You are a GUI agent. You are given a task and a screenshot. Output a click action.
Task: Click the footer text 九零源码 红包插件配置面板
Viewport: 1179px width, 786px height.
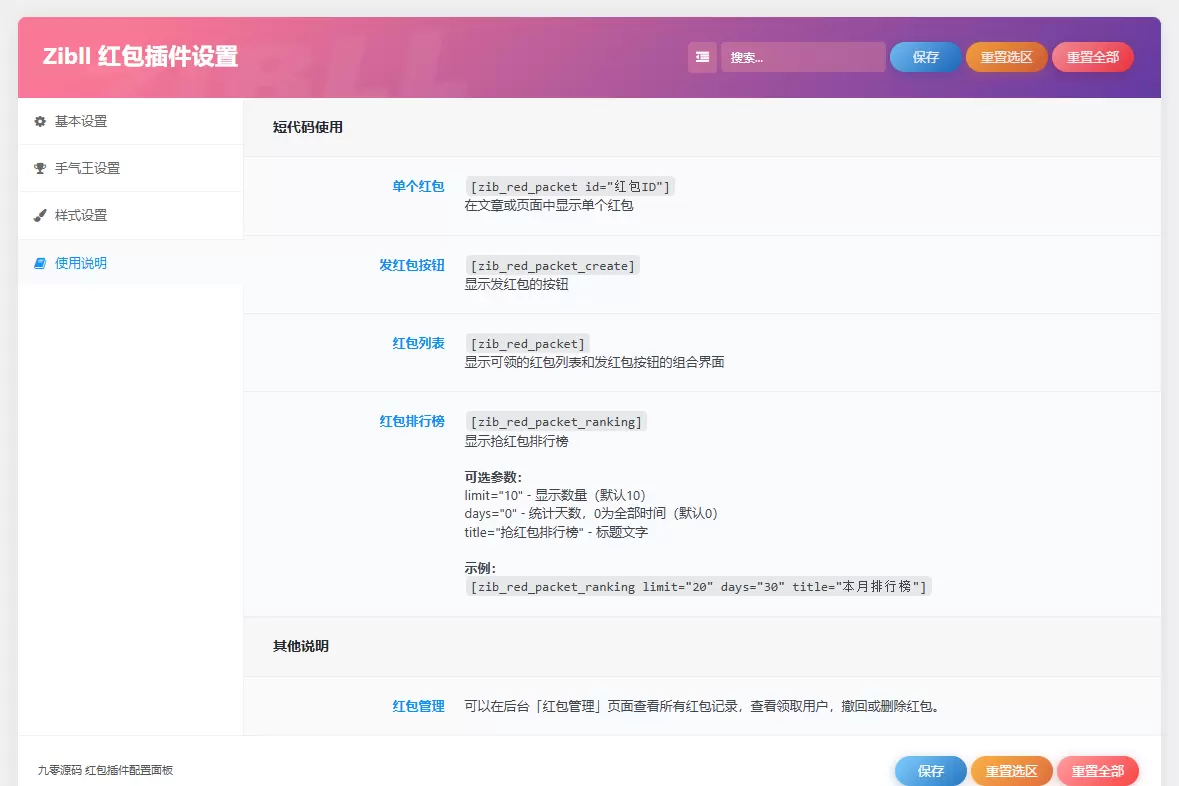click(105, 770)
